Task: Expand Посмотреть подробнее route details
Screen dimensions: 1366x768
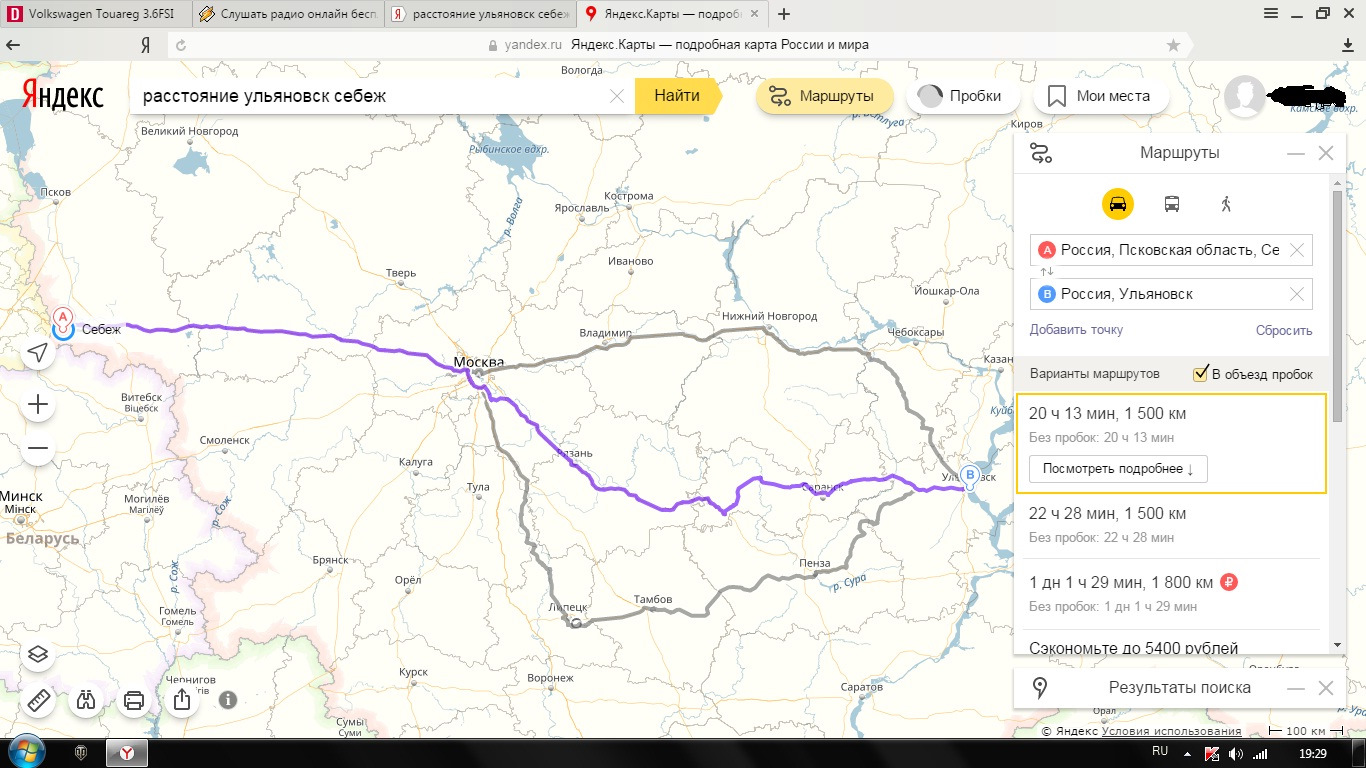Action: [x=1118, y=468]
